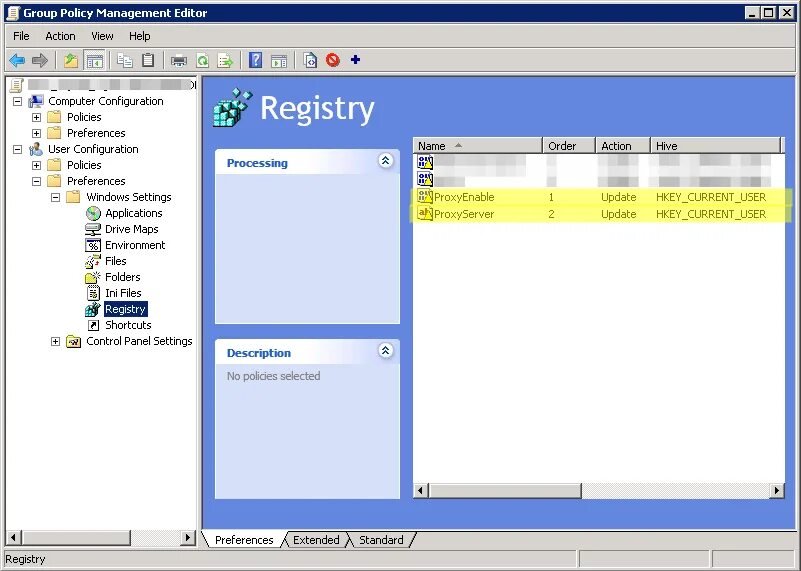Click the second blurred registry item icon
801x571 pixels.
425,179
